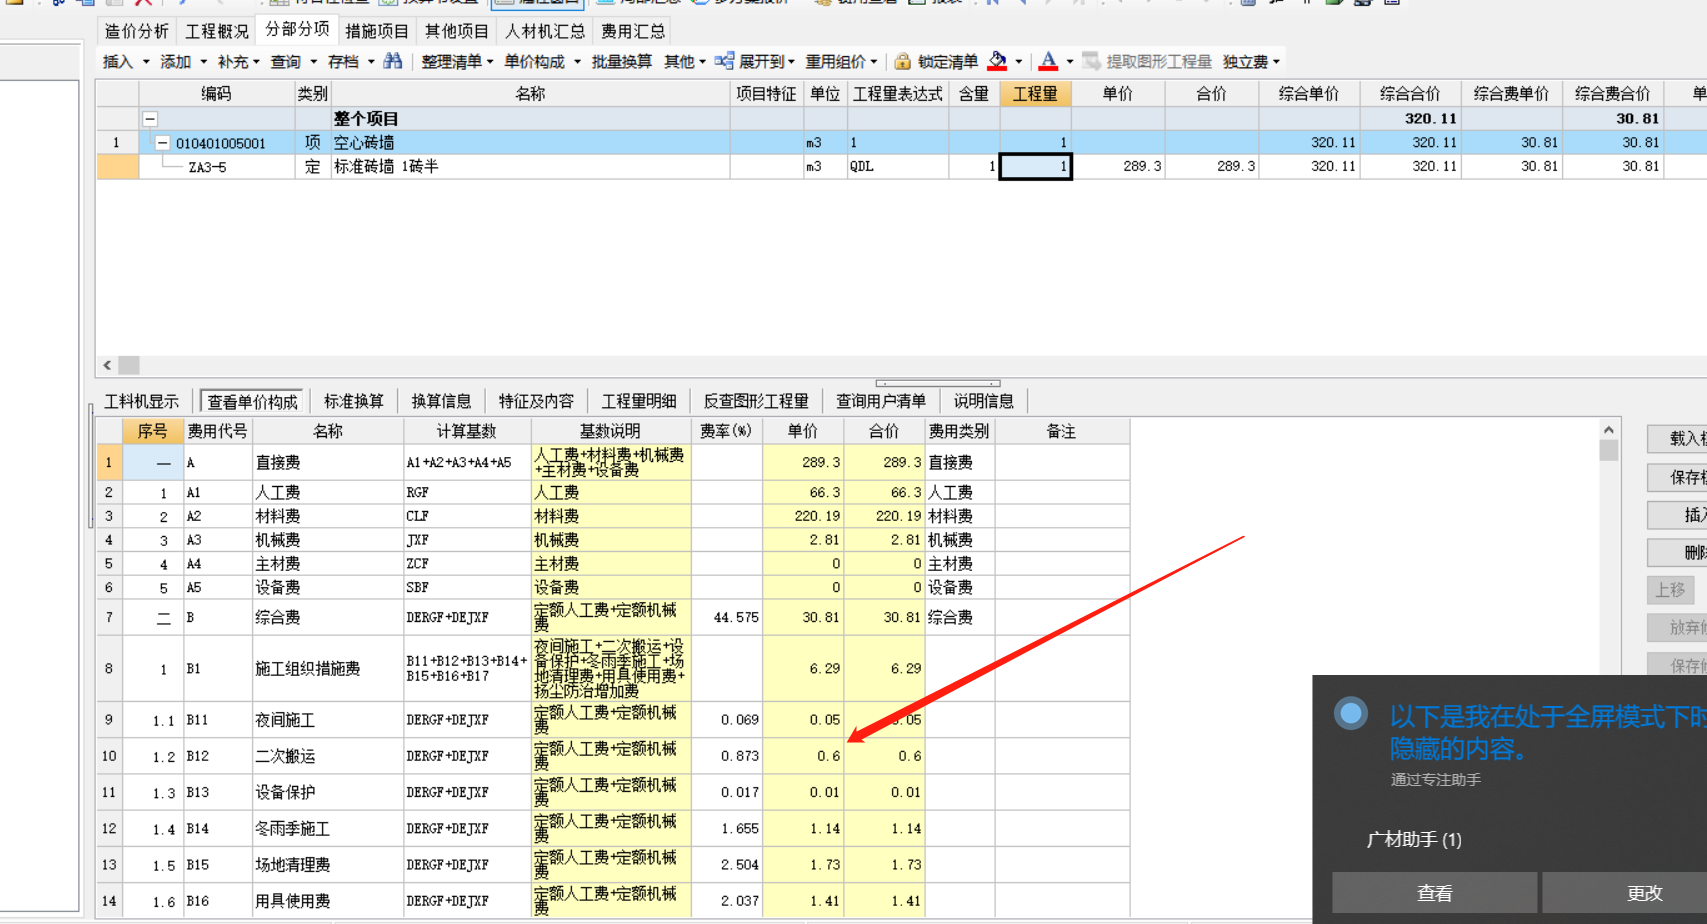Click the 序号 header in lower table

152,431
